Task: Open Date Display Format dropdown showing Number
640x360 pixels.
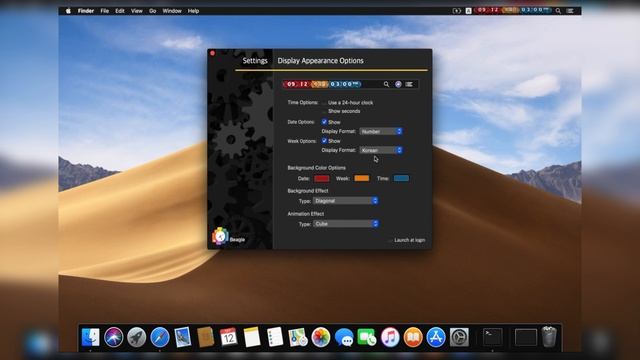Action: 381,131
